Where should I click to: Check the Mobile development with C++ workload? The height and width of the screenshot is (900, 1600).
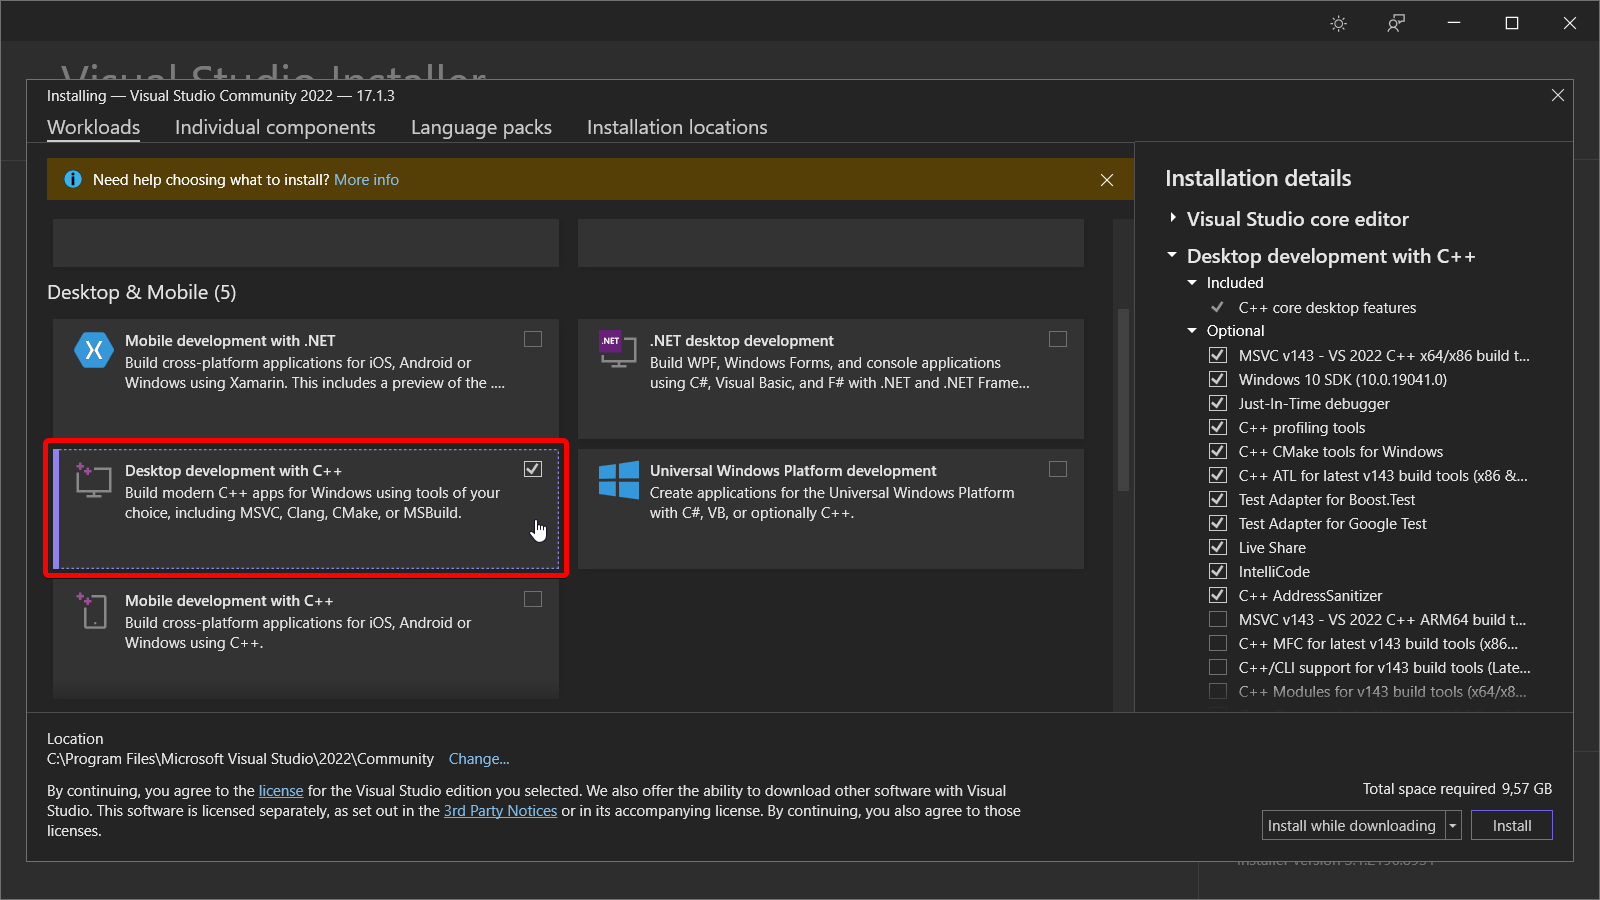tap(533, 599)
